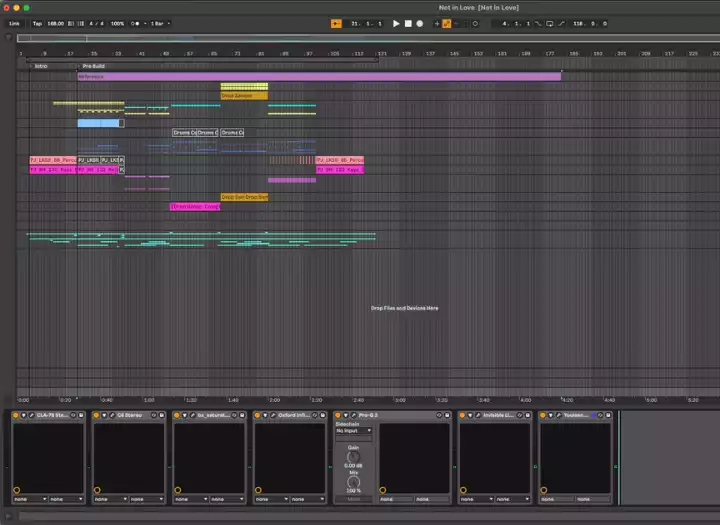The image size is (720, 525).
Task: Select the 168.00 tempo field
Action: [56, 23]
